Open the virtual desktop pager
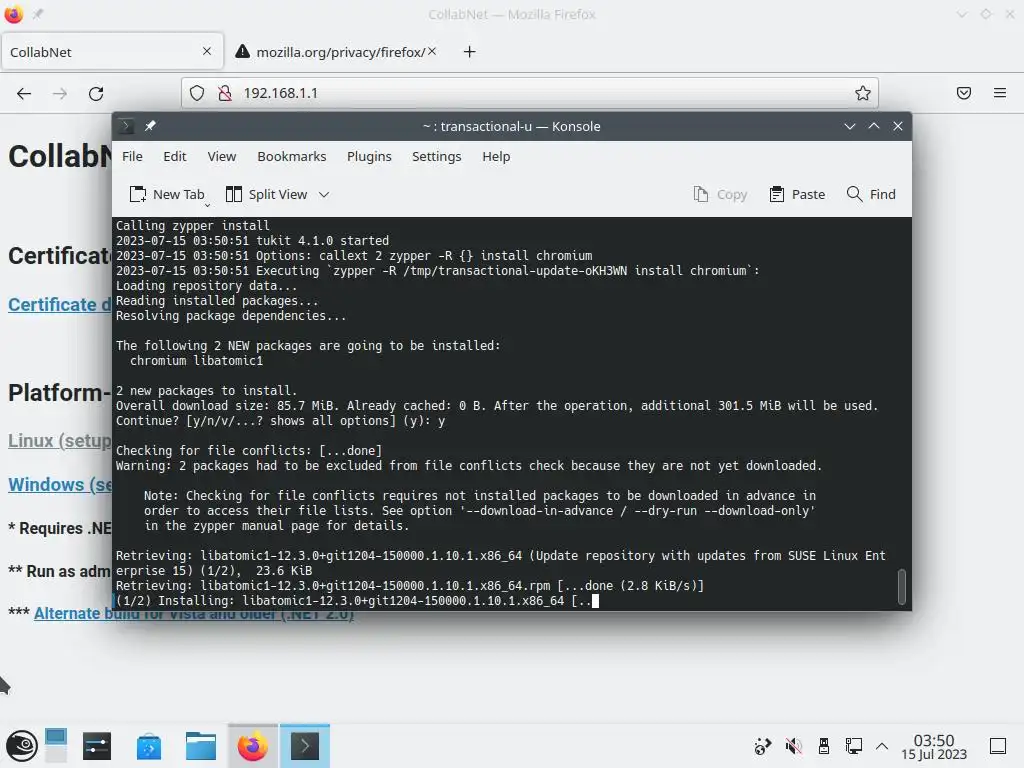Image resolution: width=1024 pixels, height=768 pixels. tap(56, 746)
